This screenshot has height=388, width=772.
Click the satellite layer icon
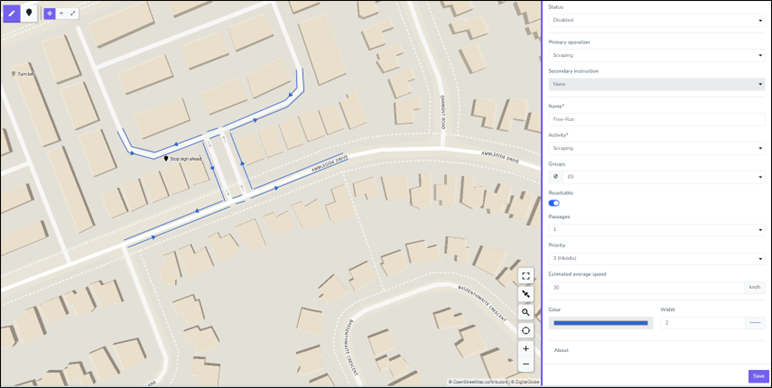[x=526, y=294]
